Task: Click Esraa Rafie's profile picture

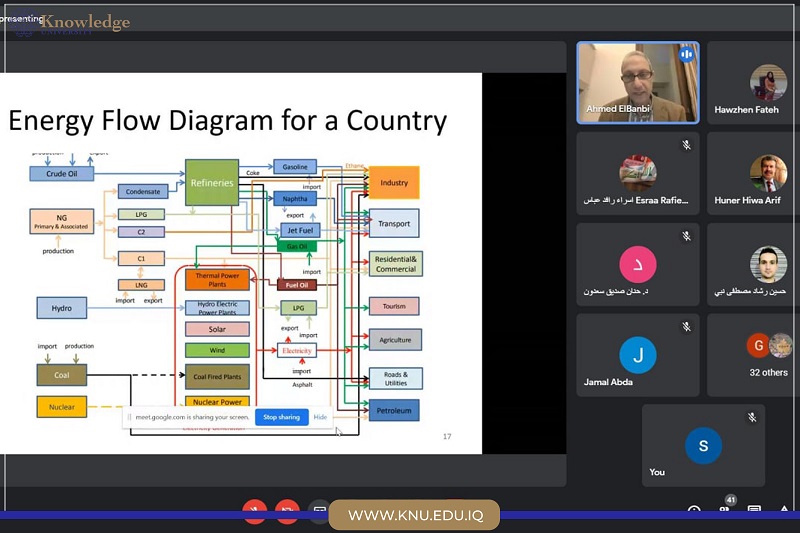Action: tap(638, 173)
